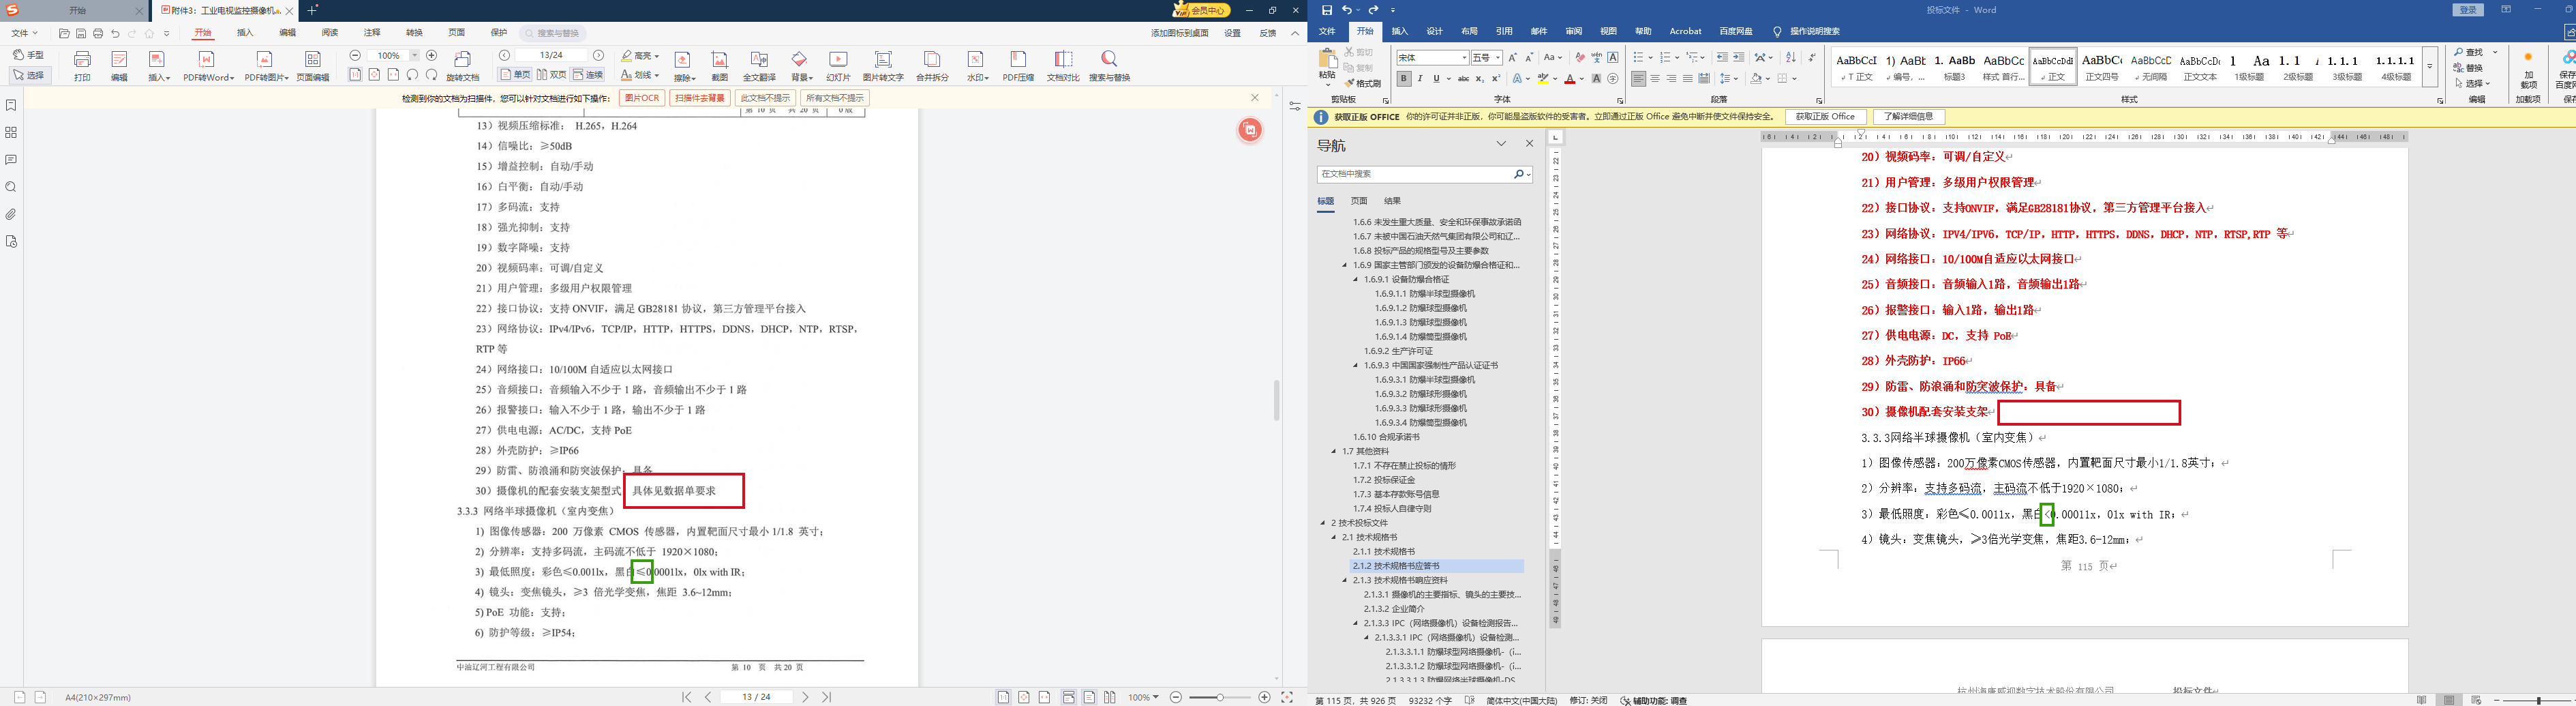Viewport: 2576px width, 706px height.
Task: Open Search and Replace (搜索与替换) tool
Action: pos(1109,66)
